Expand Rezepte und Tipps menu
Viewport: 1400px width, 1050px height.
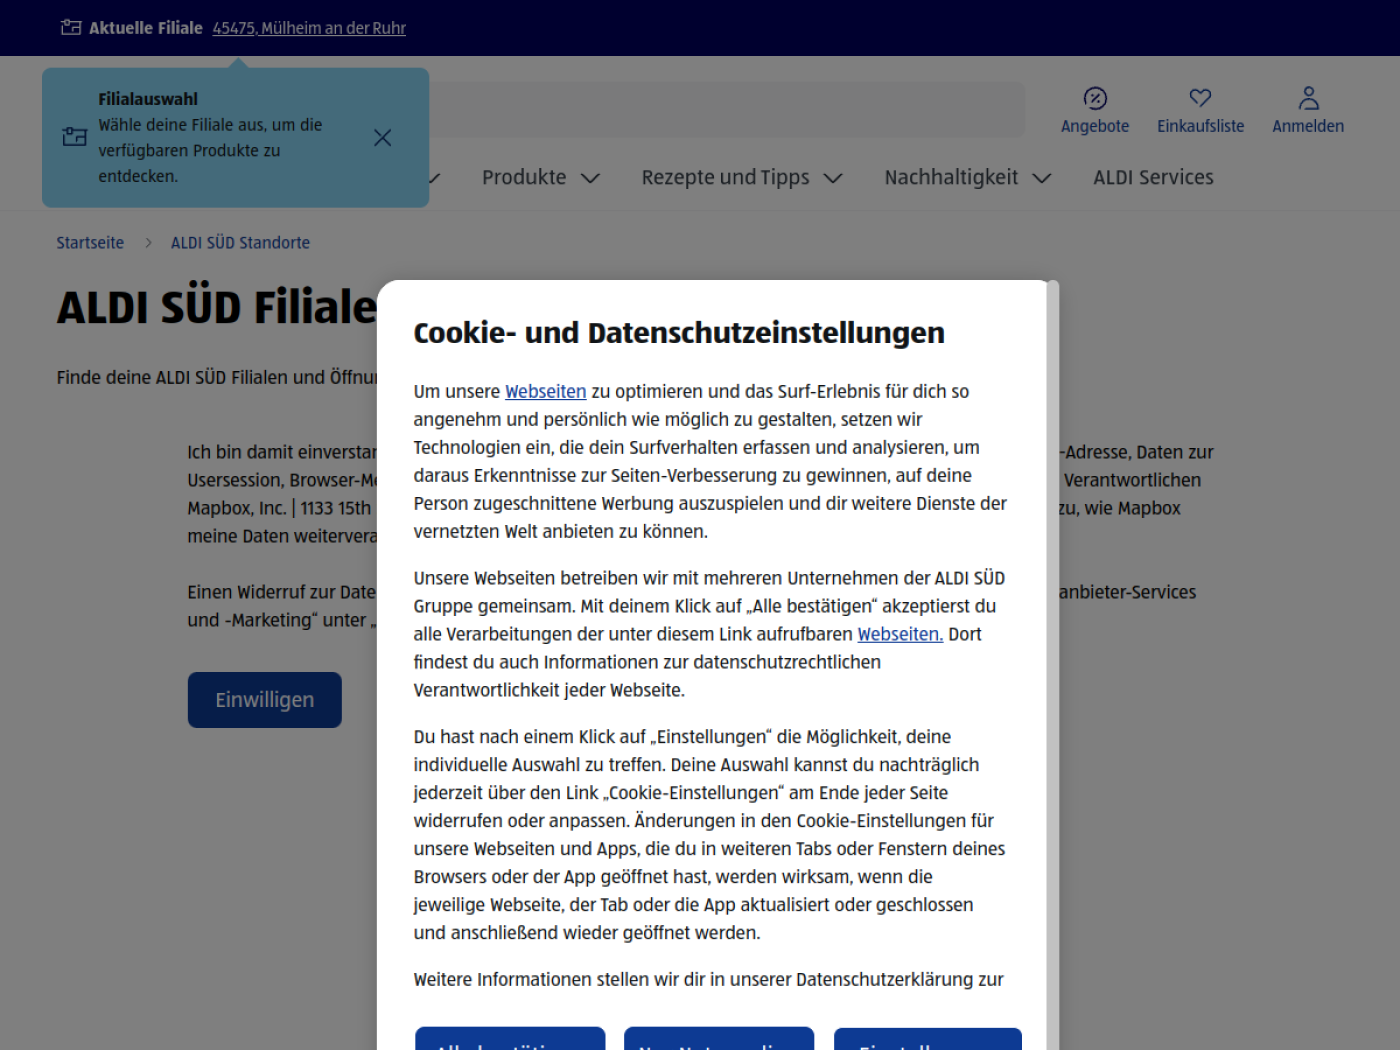pyautogui.click(x=742, y=177)
